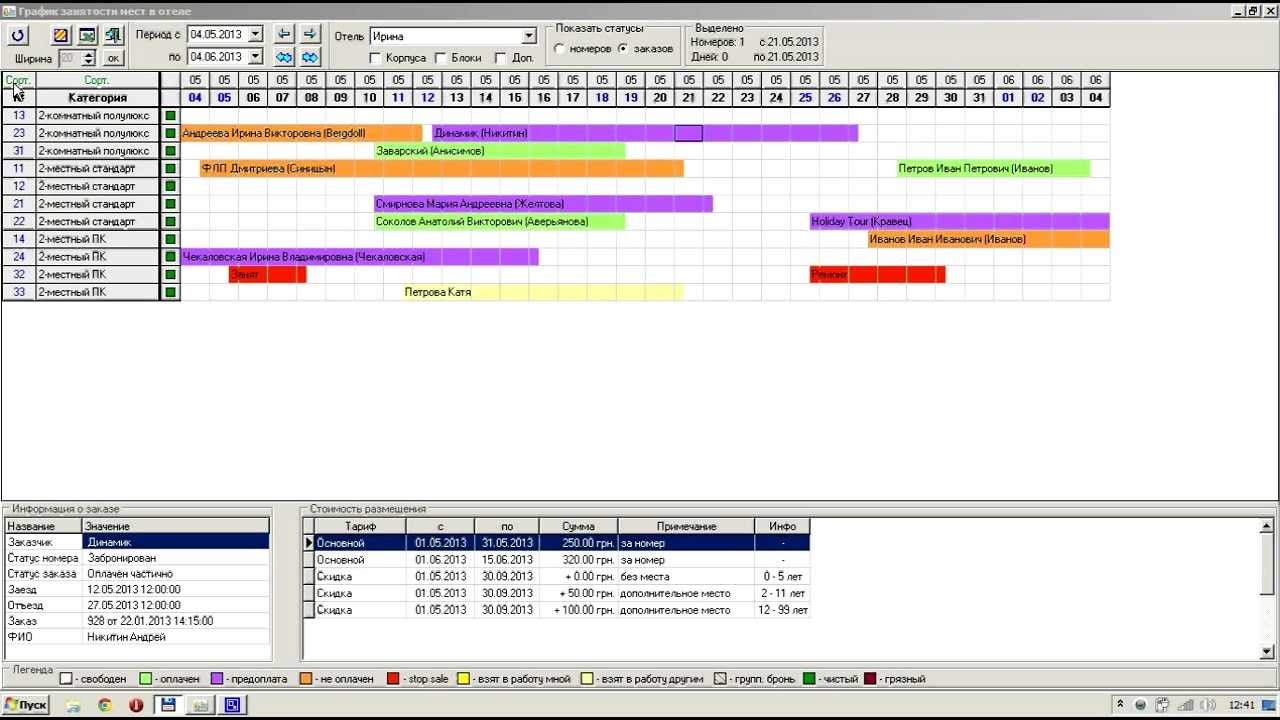Select the номеров status radio button

pos(560,48)
